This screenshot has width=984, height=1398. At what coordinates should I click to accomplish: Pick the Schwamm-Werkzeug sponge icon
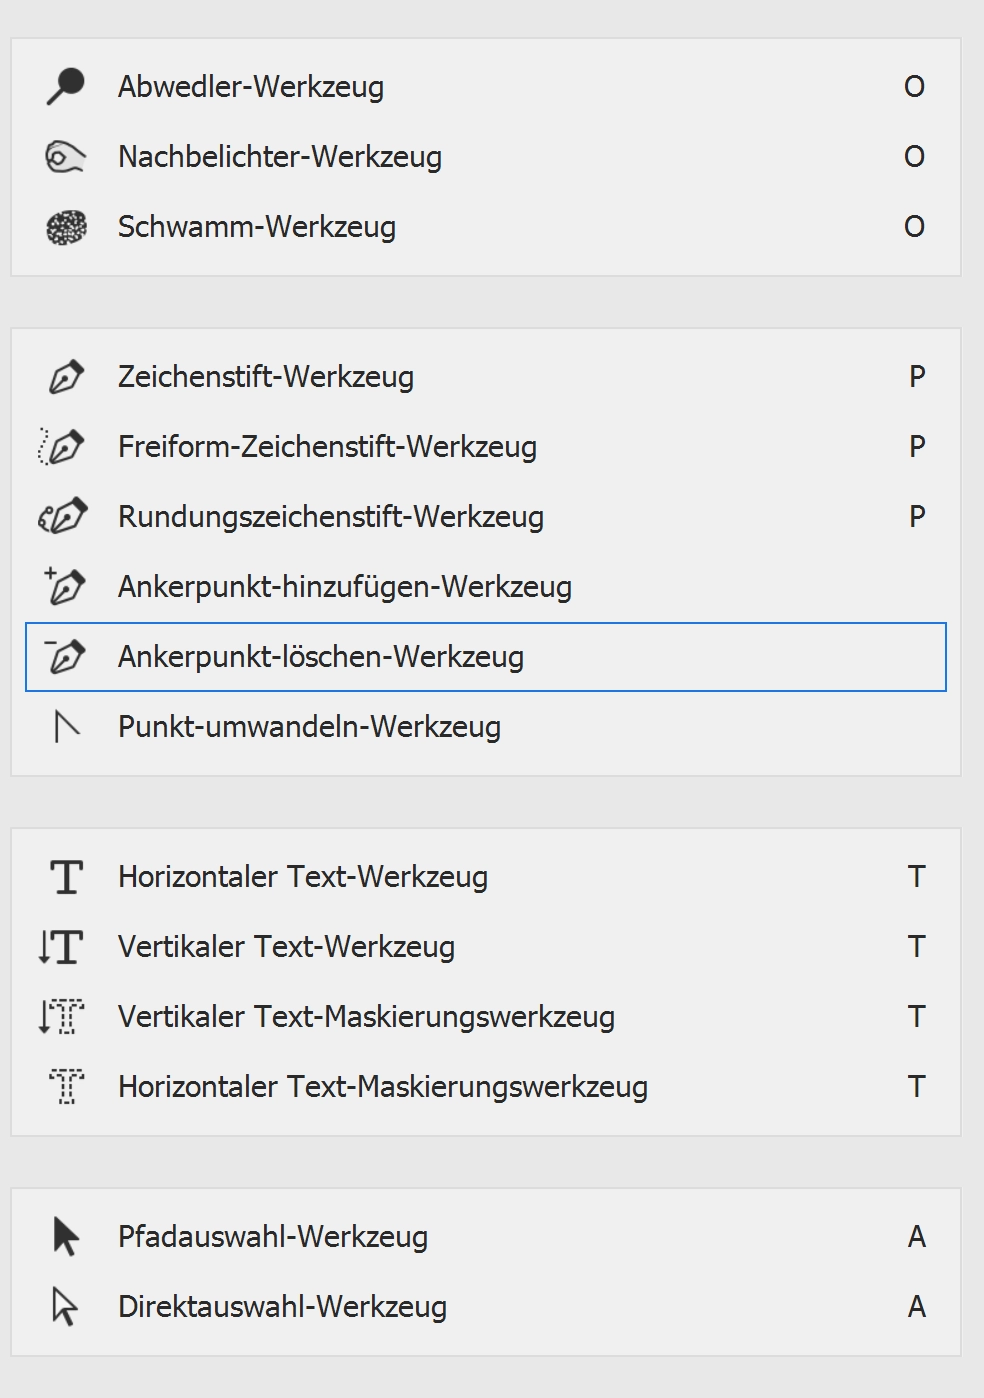pyautogui.click(x=66, y=227)
